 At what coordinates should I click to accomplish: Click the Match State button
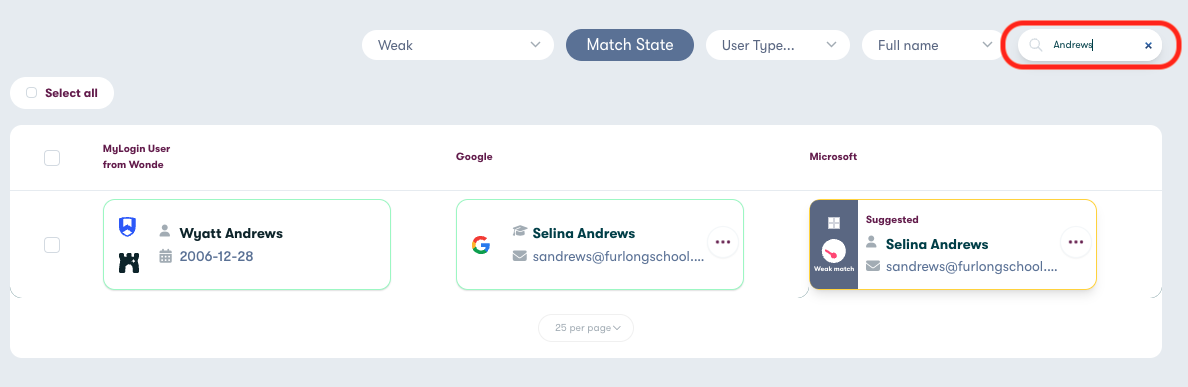click(630, 45)
